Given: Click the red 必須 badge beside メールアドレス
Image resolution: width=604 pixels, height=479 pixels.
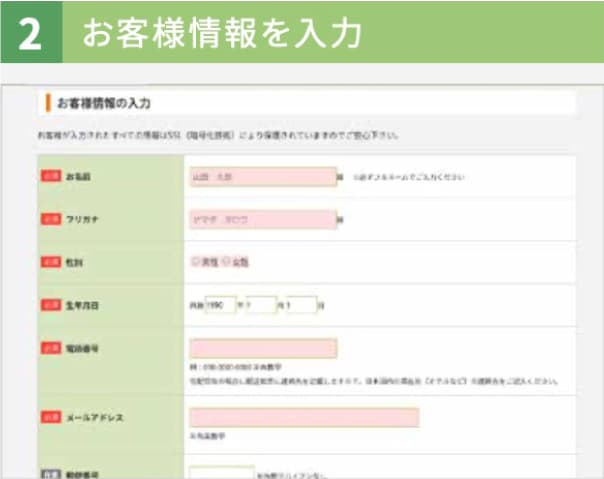Looking at the screenshot, I should [51, 417].
